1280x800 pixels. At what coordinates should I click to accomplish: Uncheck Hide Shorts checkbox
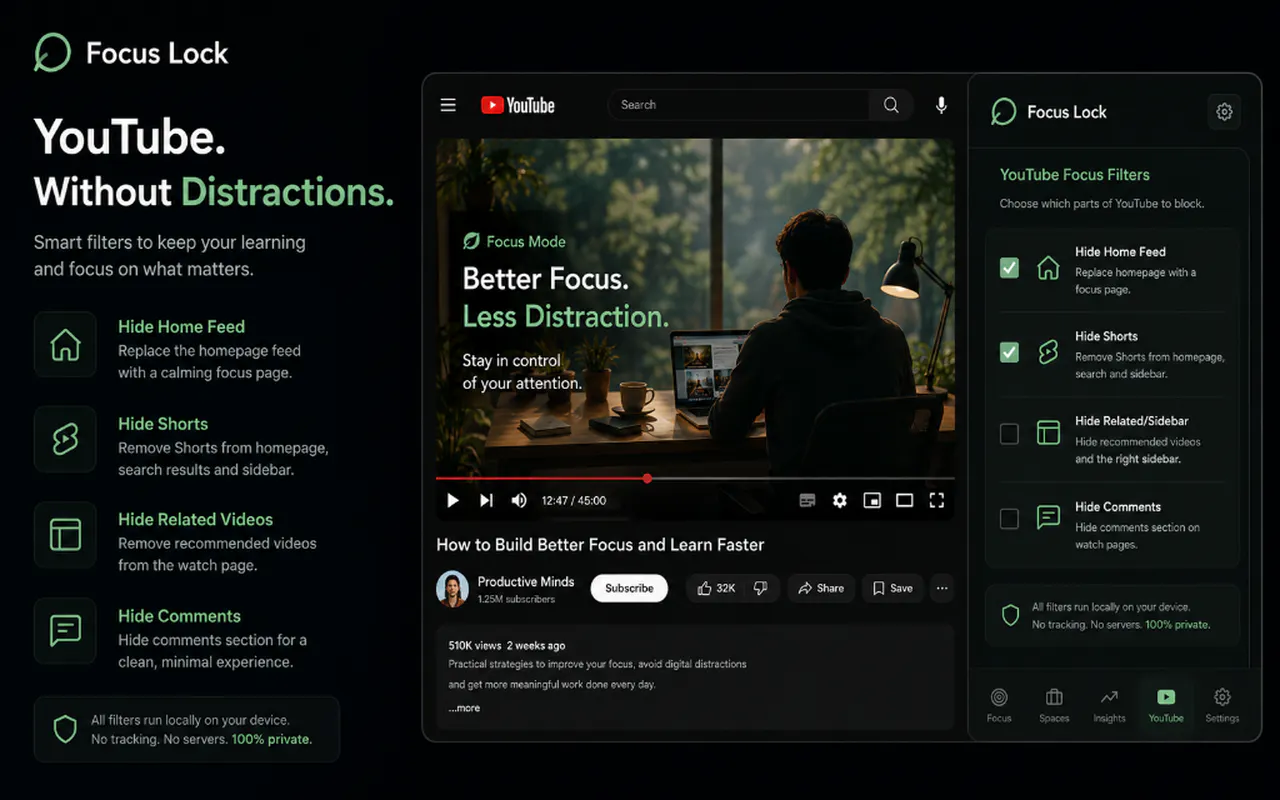[x=1009, y=352]
